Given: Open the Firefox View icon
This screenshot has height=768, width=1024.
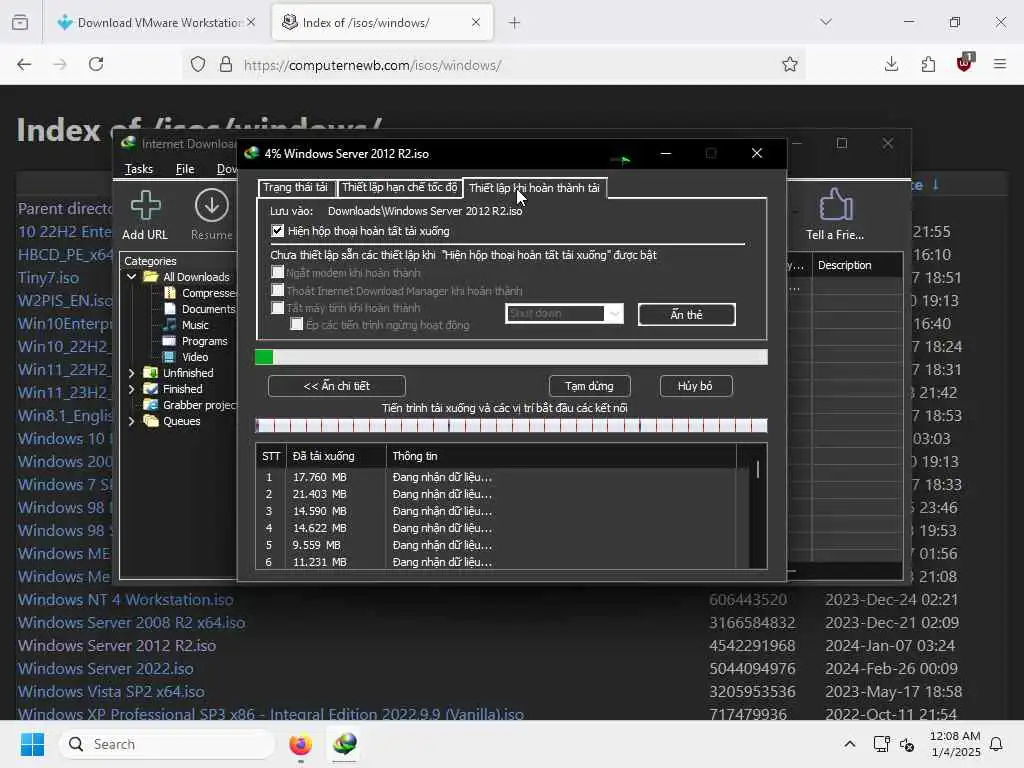Looking at the screenshot, I should click(x=20, y=22).
